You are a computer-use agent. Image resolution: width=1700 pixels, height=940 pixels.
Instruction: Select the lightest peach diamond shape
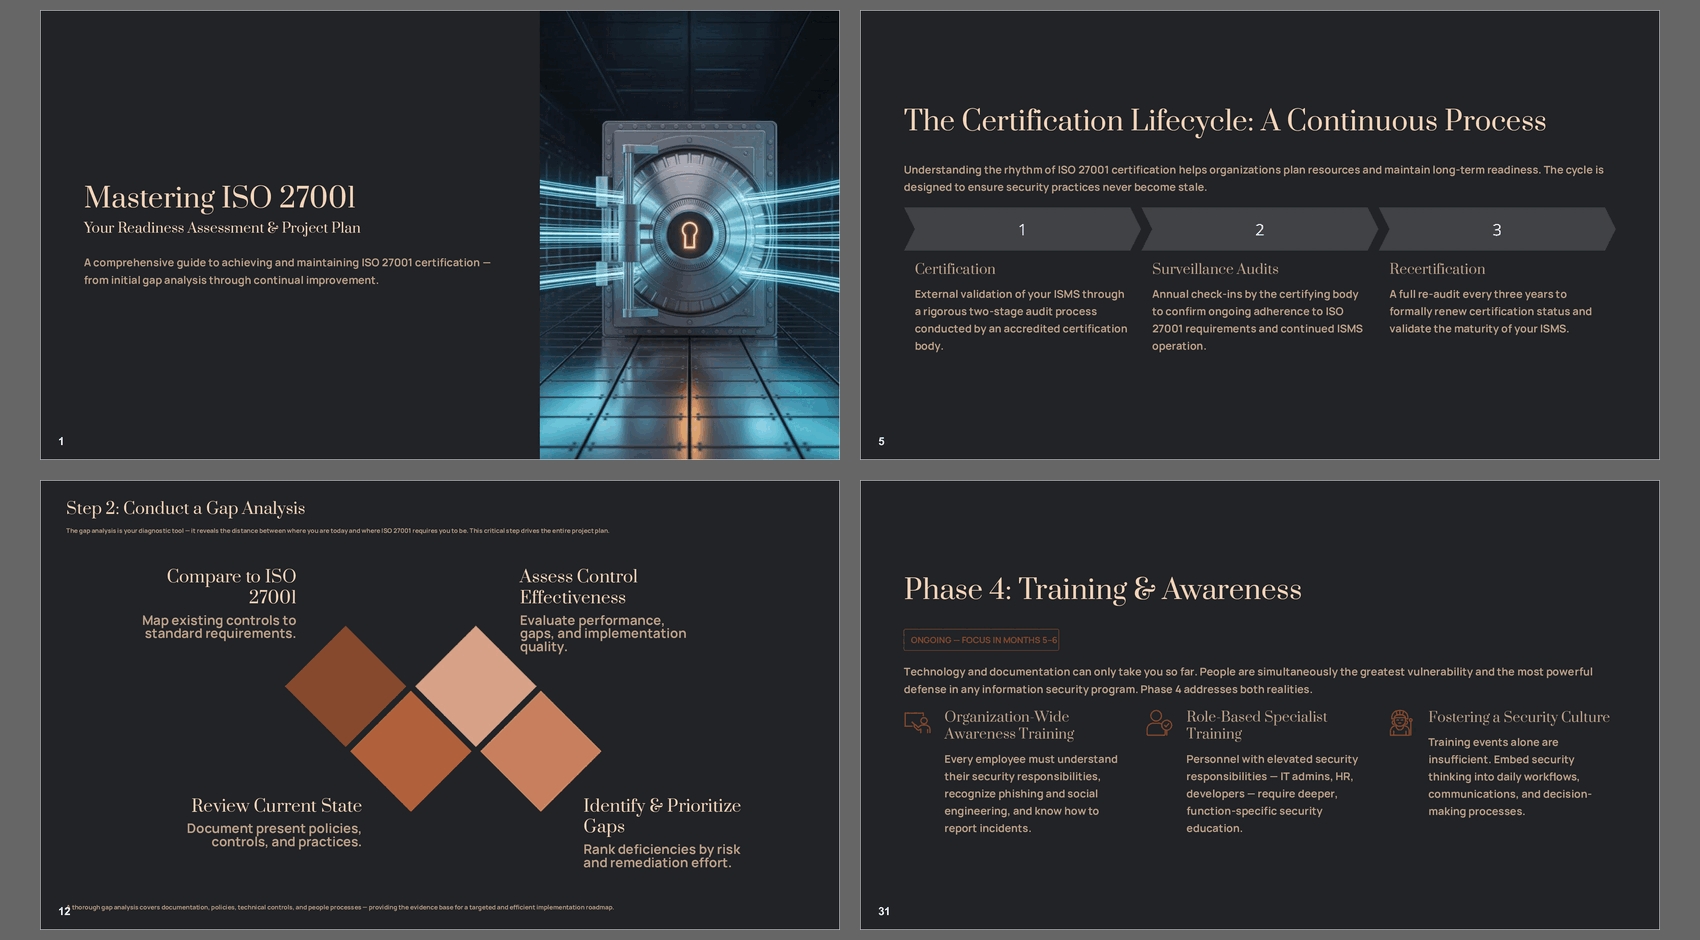pyautogui.click(x=476, y=686)
